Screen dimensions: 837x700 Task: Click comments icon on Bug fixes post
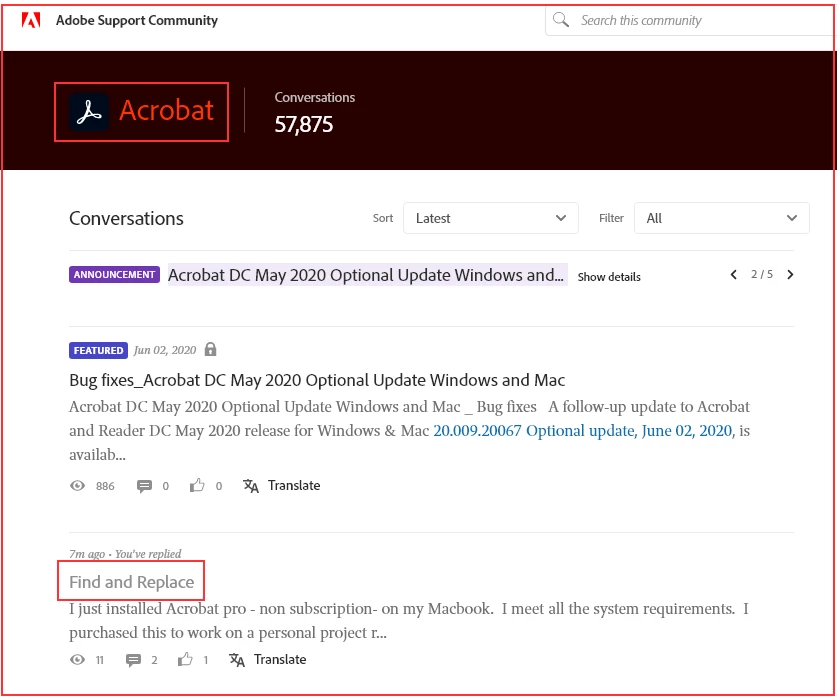tap(144, 486)
